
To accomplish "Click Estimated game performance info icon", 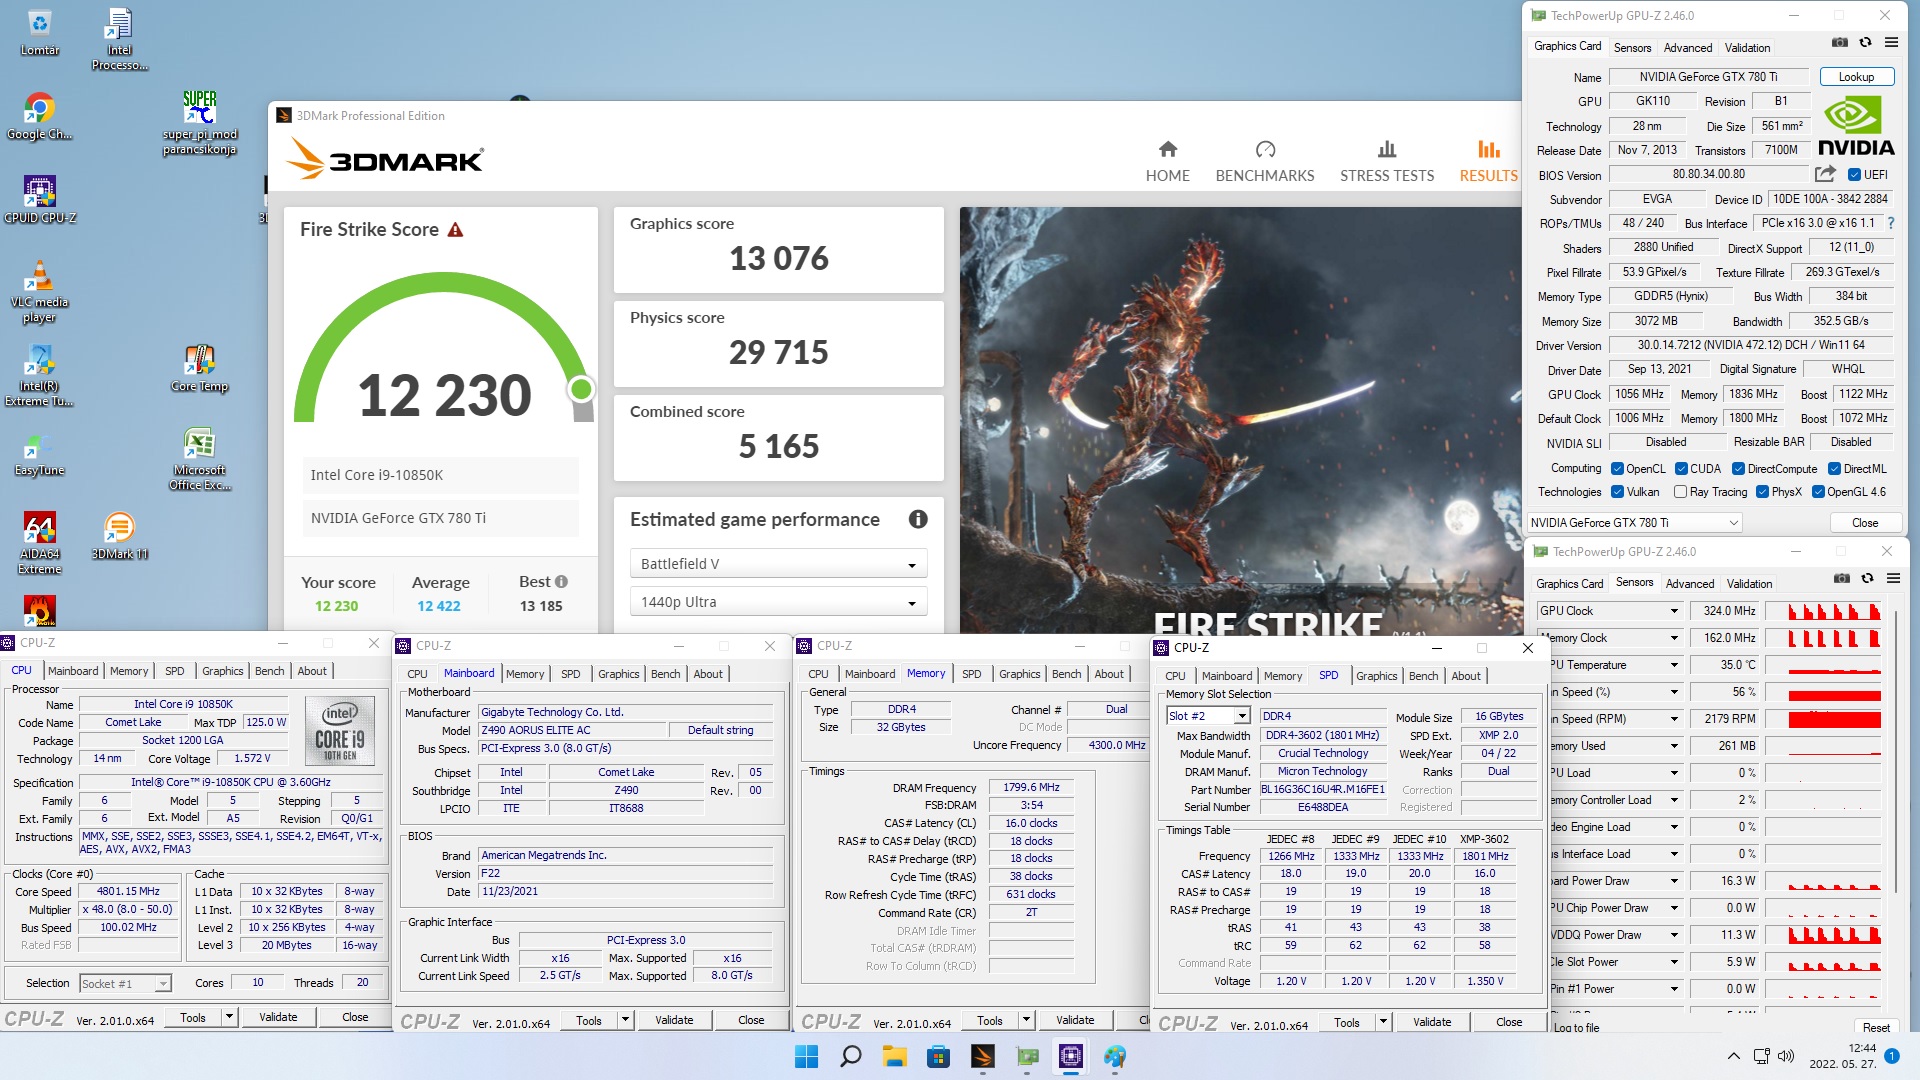I will pos(918,519).
